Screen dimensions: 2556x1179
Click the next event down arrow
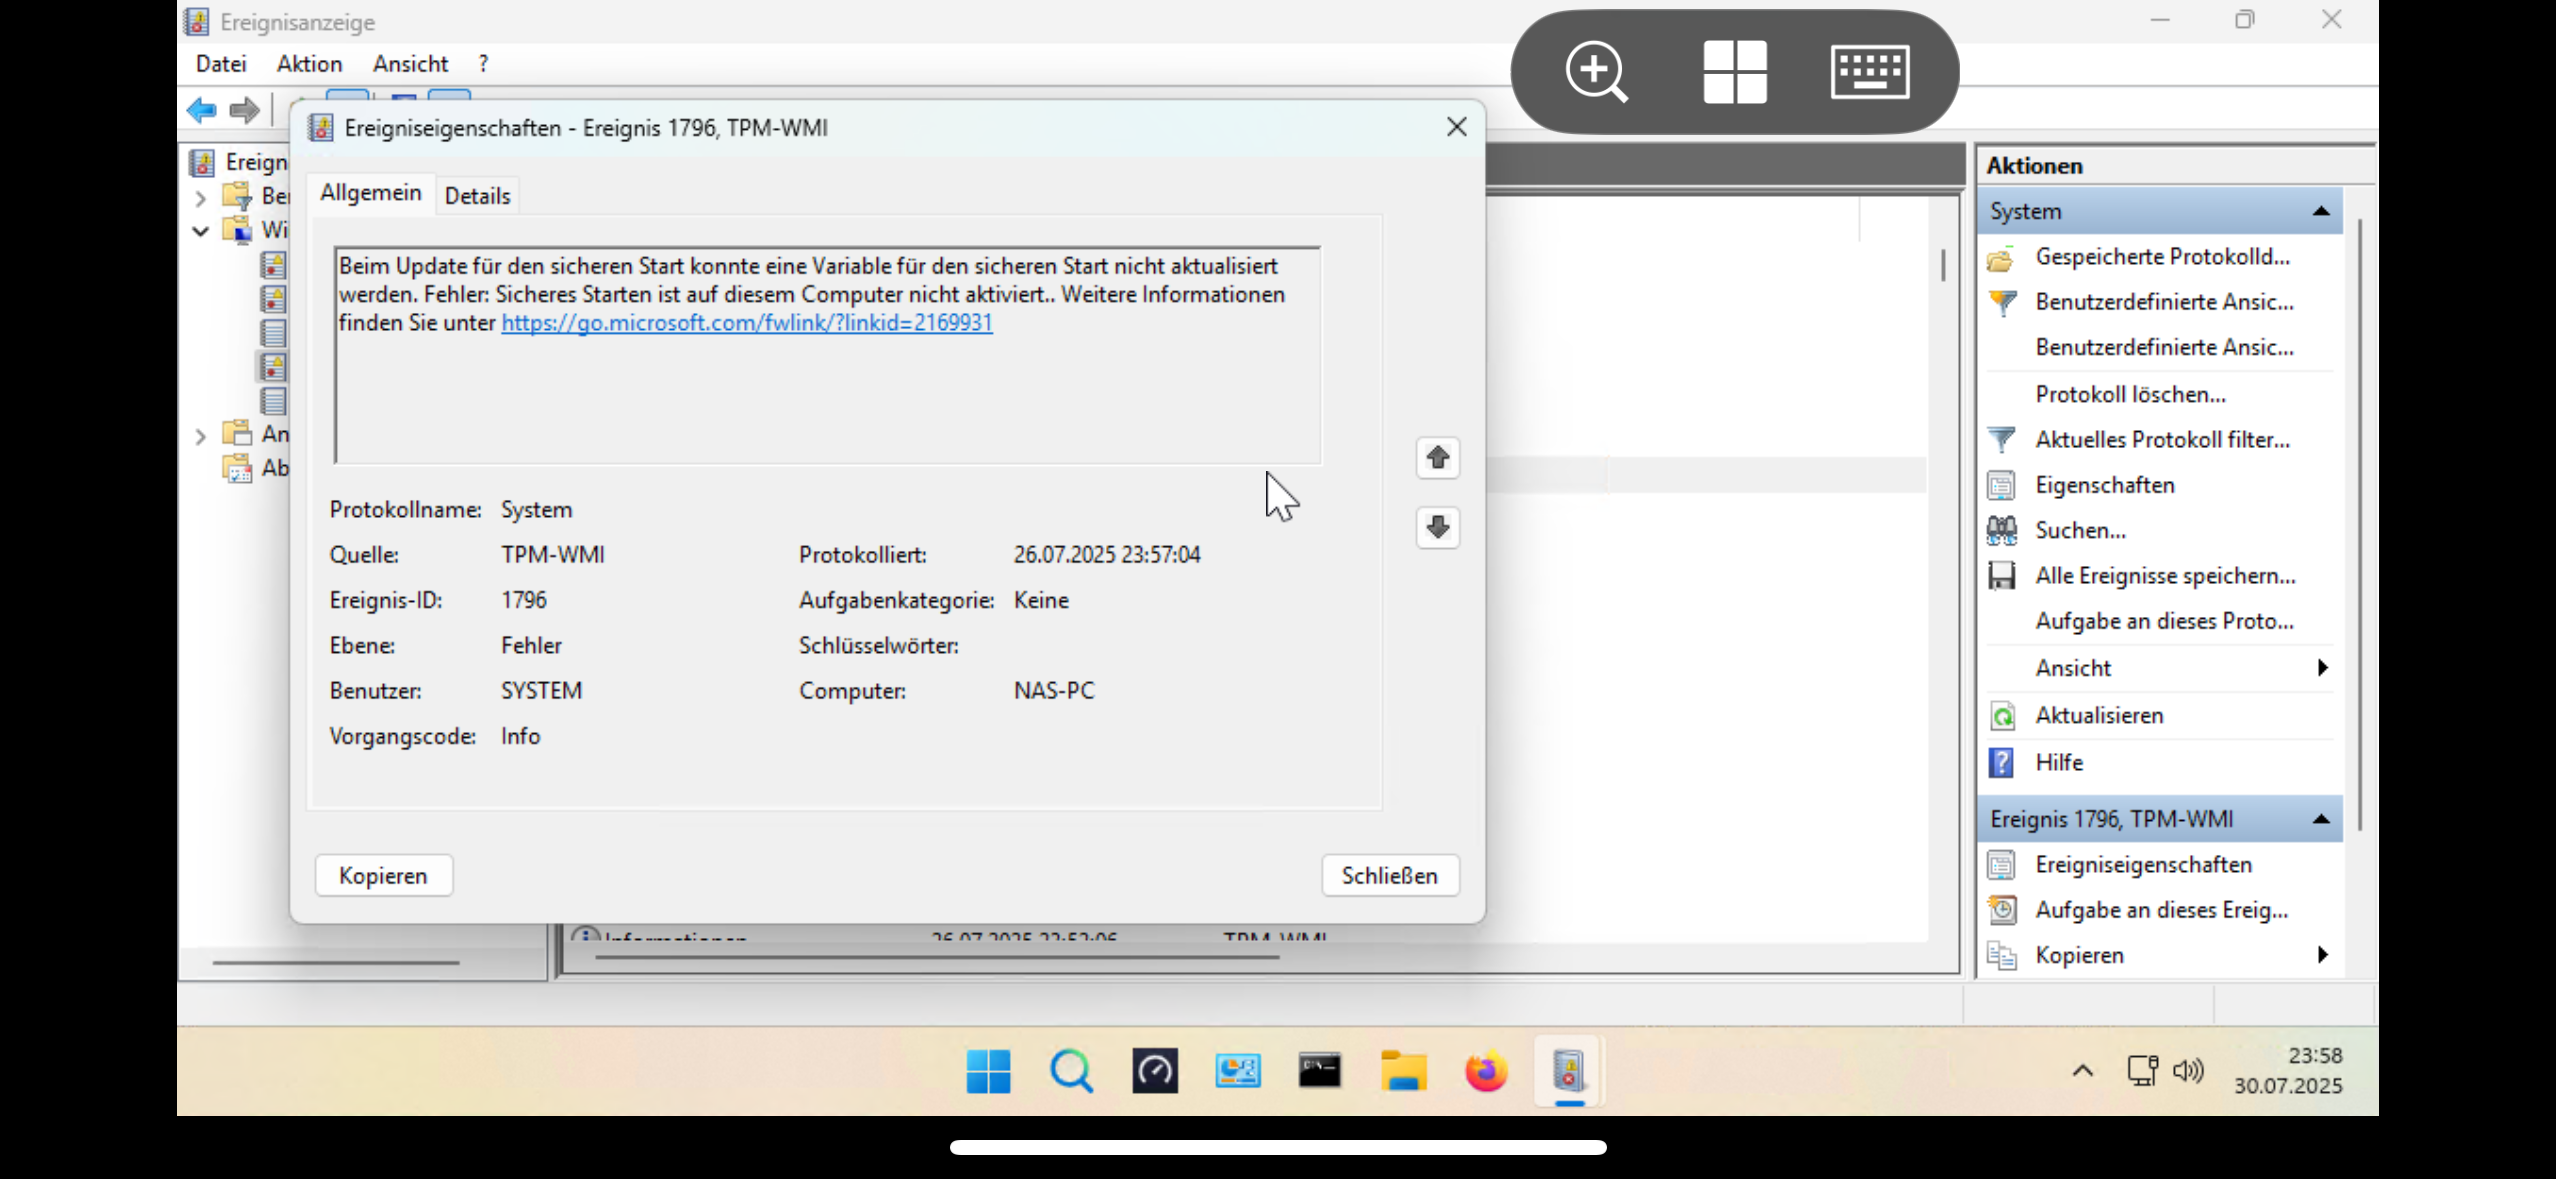pyautogui.click(x=1437, y=527)
